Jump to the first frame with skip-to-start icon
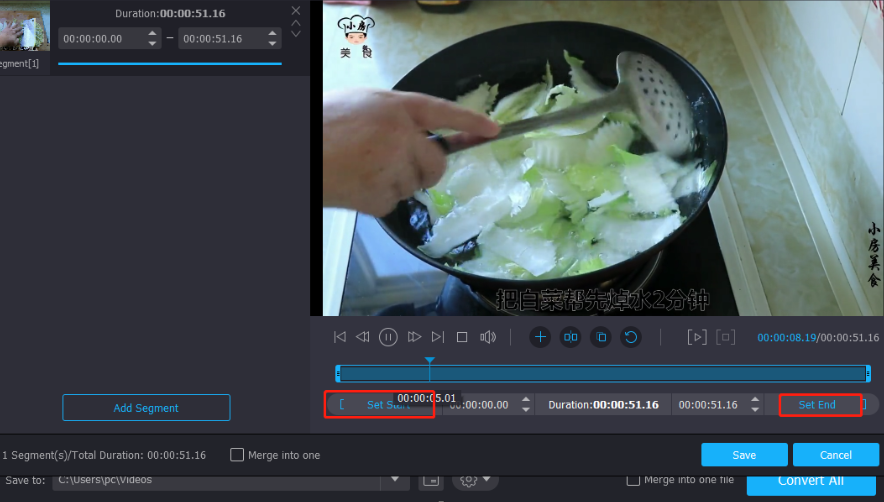This screenshot has width=884, height=502. pyautogui.click(x=339, y=337)
